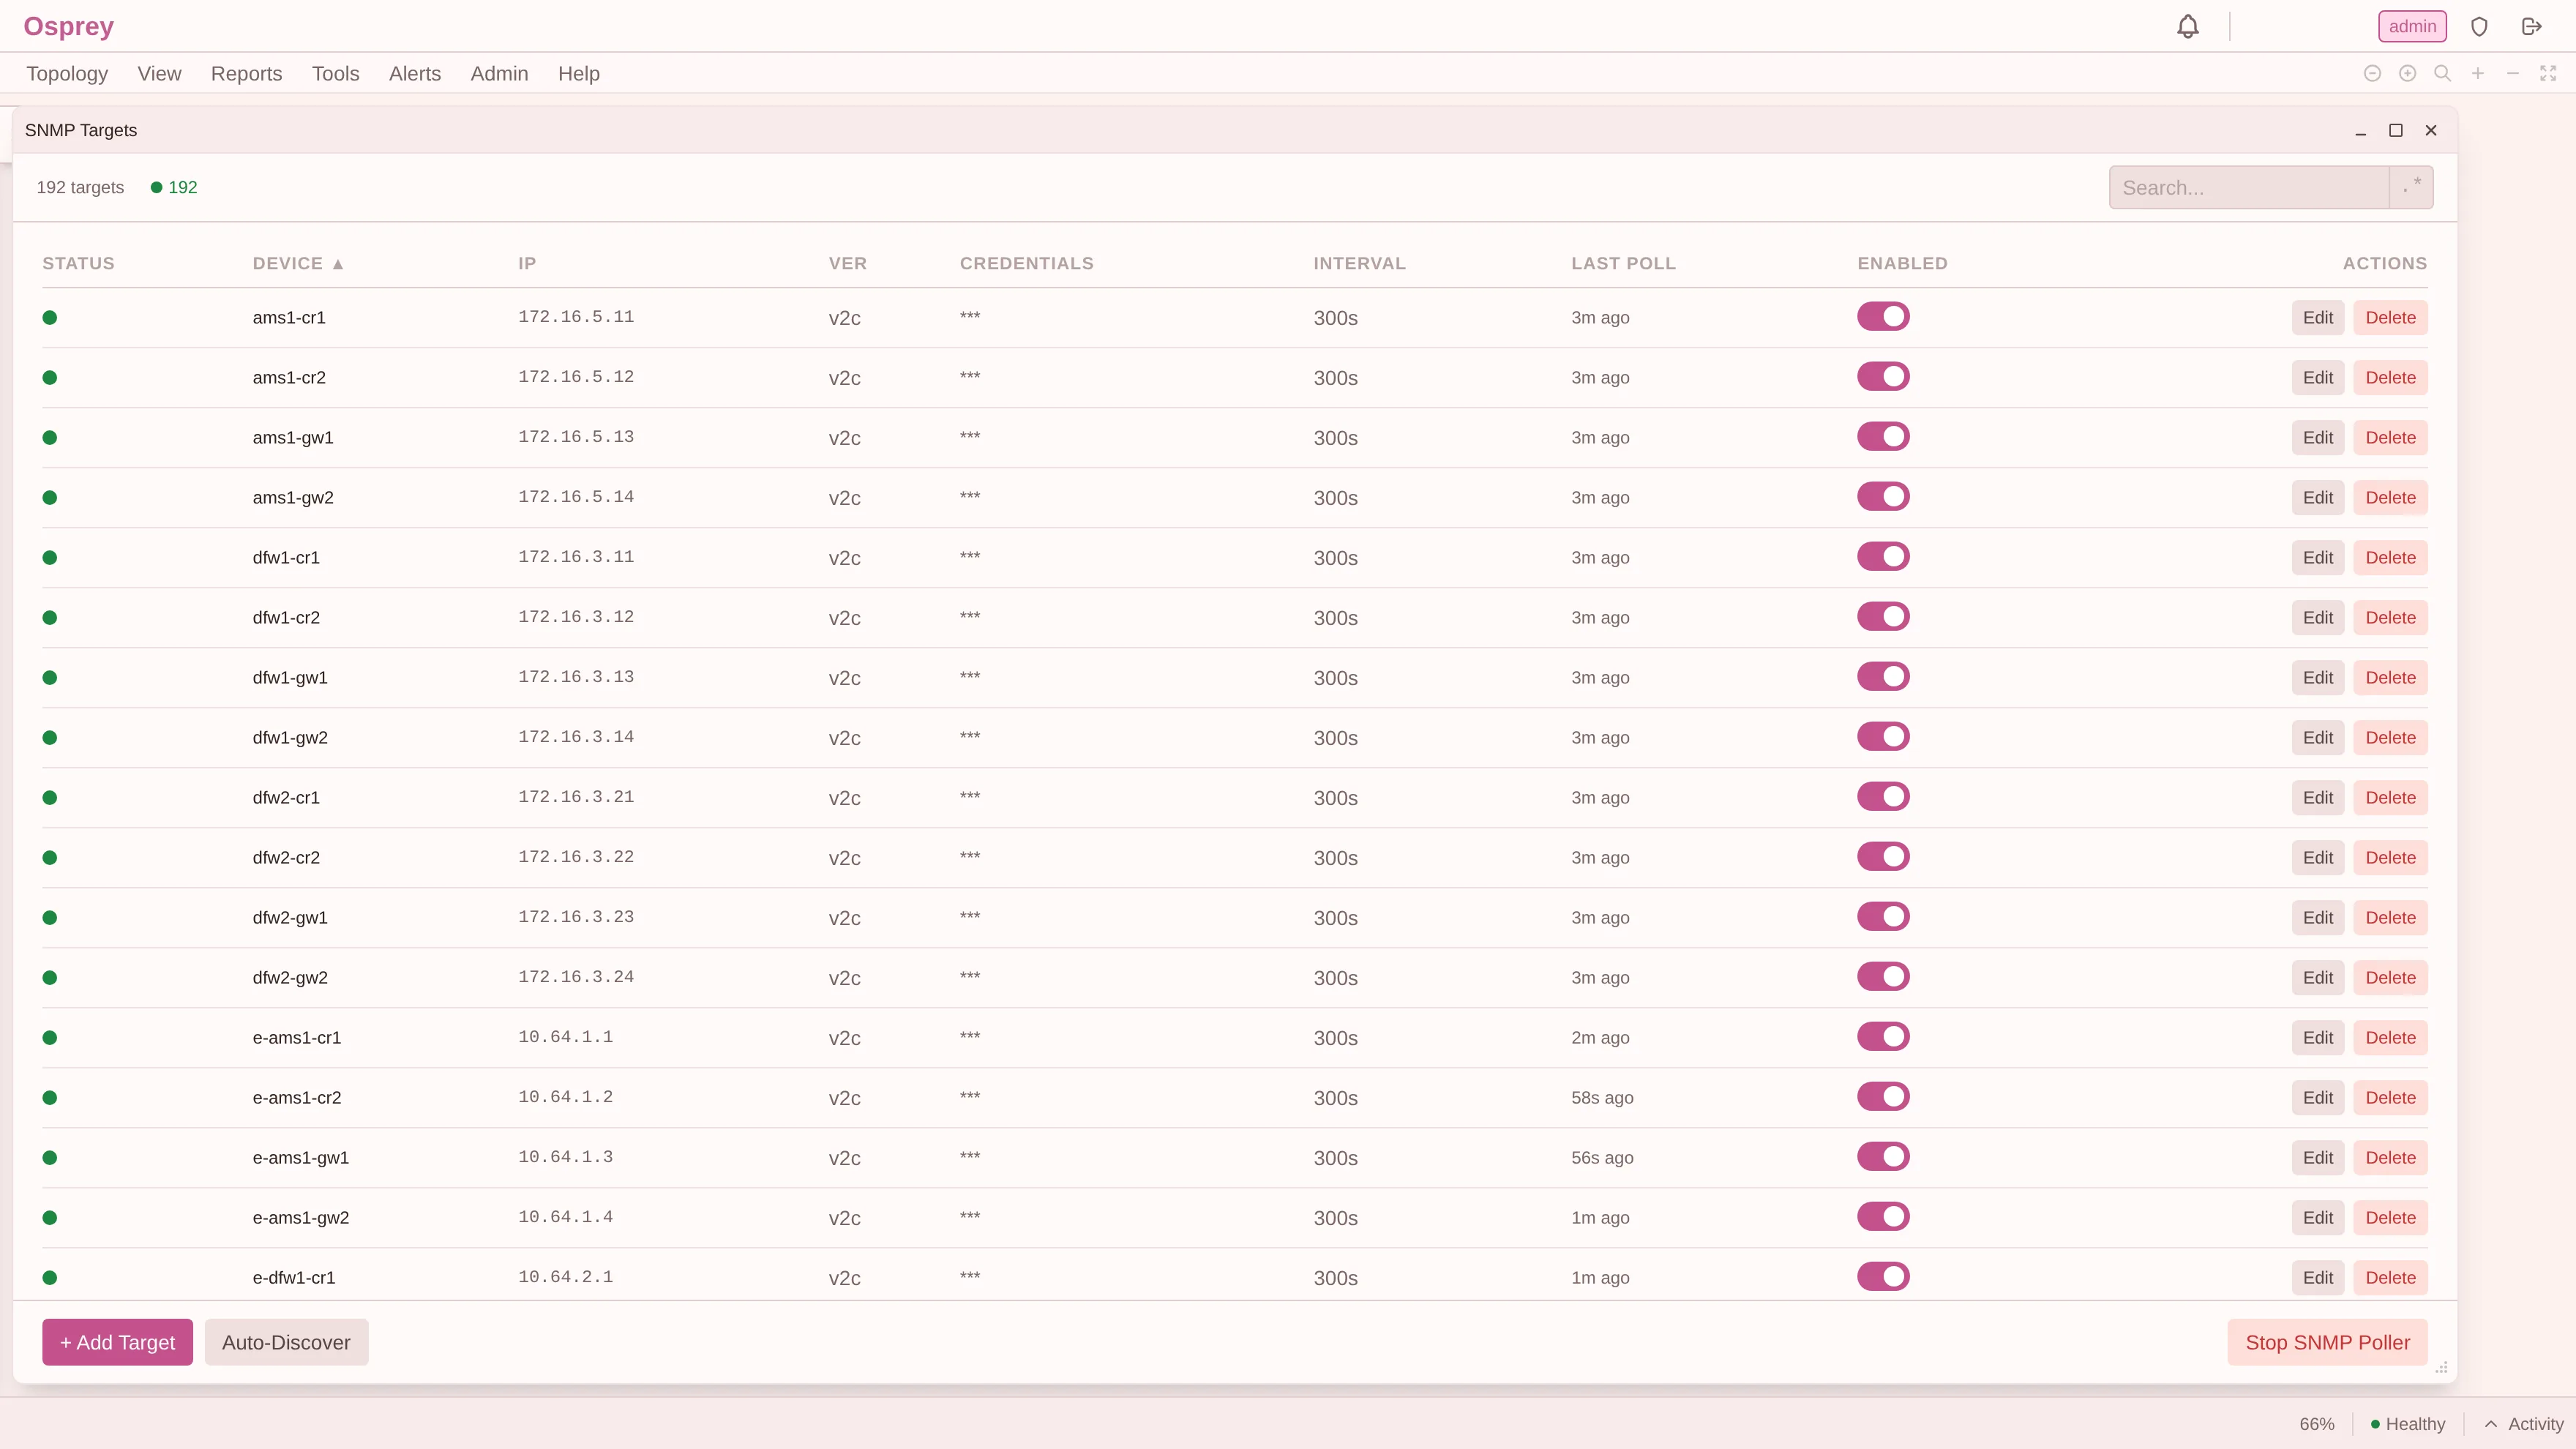The image size is (2576, 1449).
Task: Click the '192 targets' count label
Action: pos(80,187)
